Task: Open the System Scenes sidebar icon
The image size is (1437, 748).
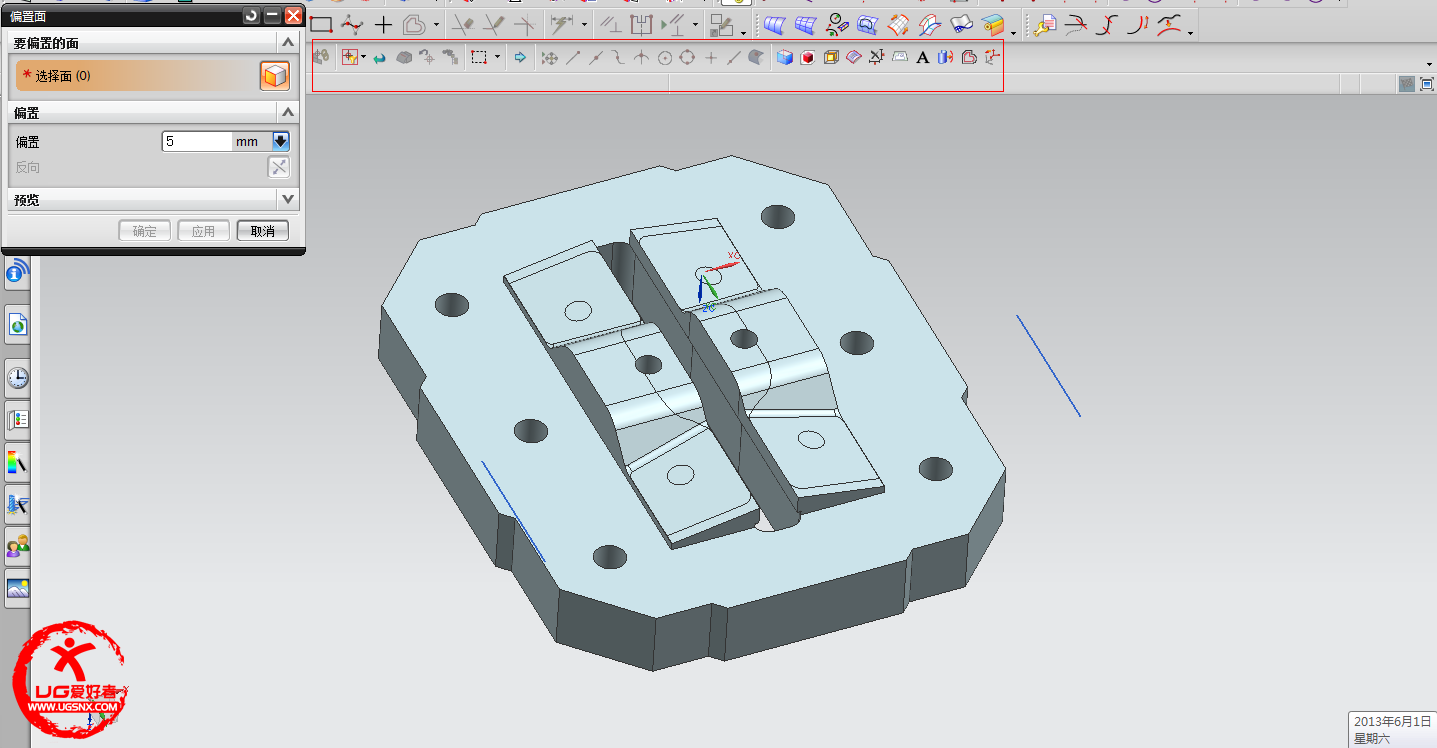Action: click(18, 587)
